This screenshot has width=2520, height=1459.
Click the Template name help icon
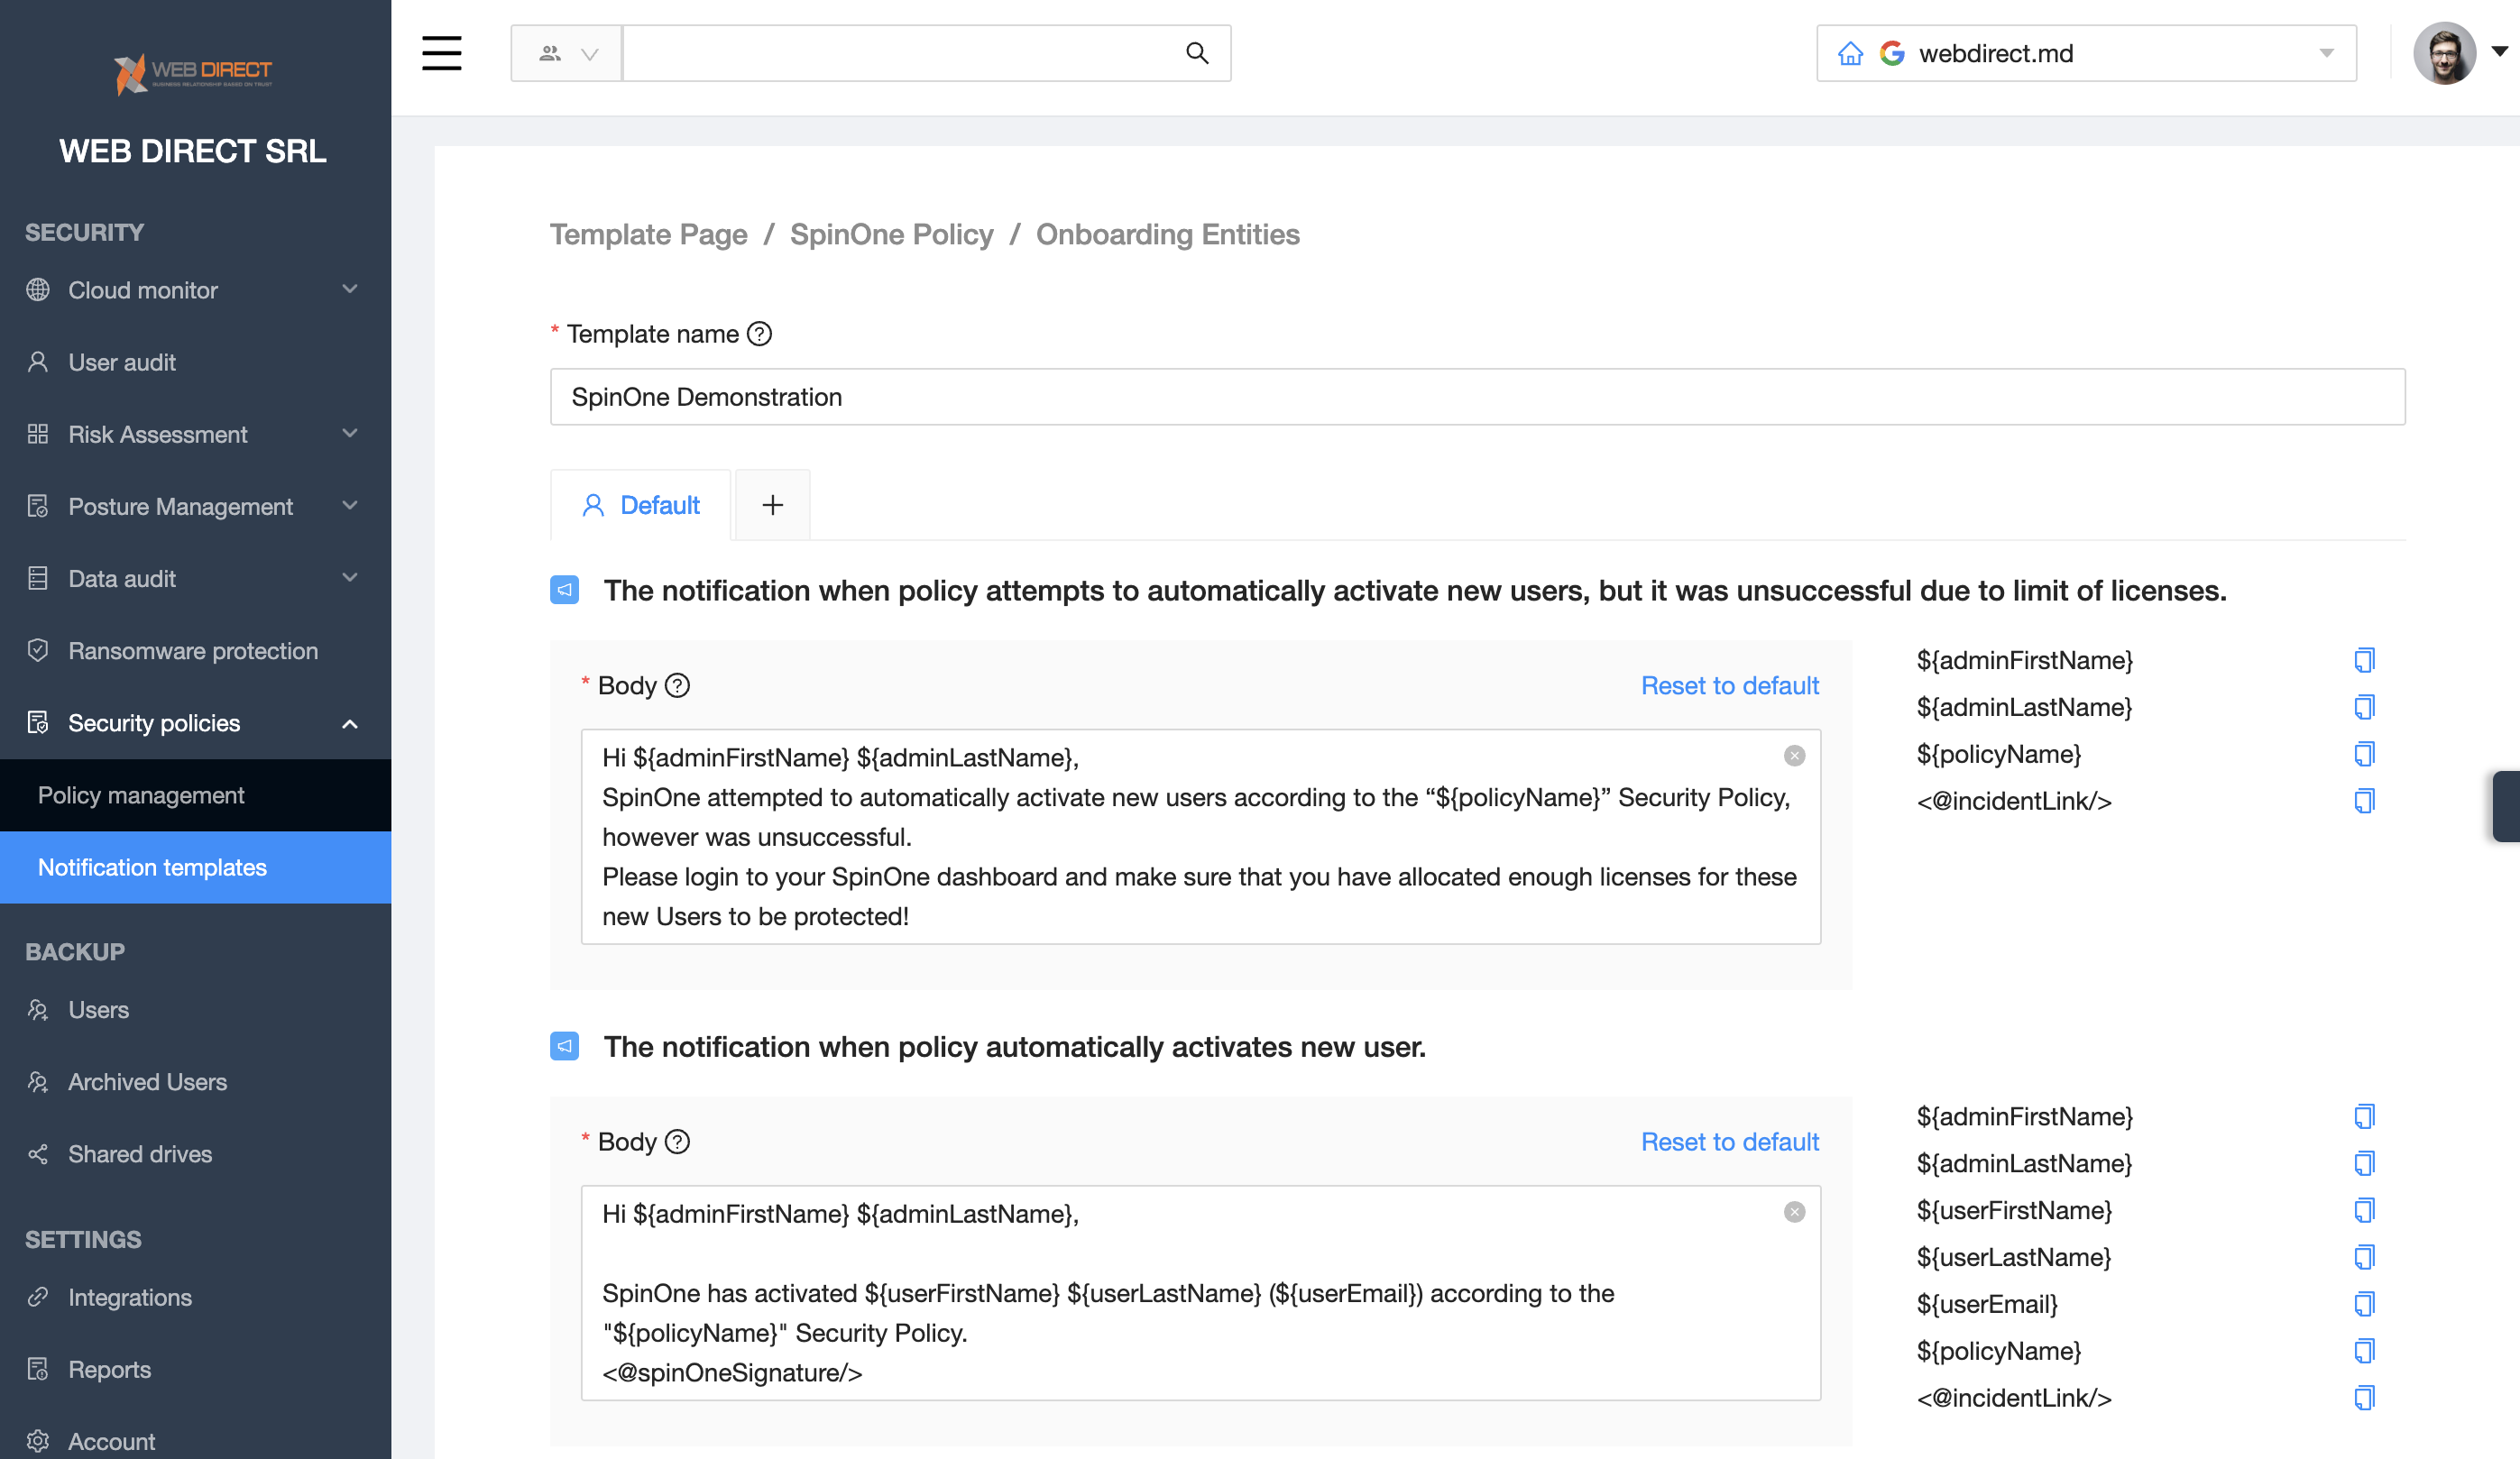coord(760,334)
